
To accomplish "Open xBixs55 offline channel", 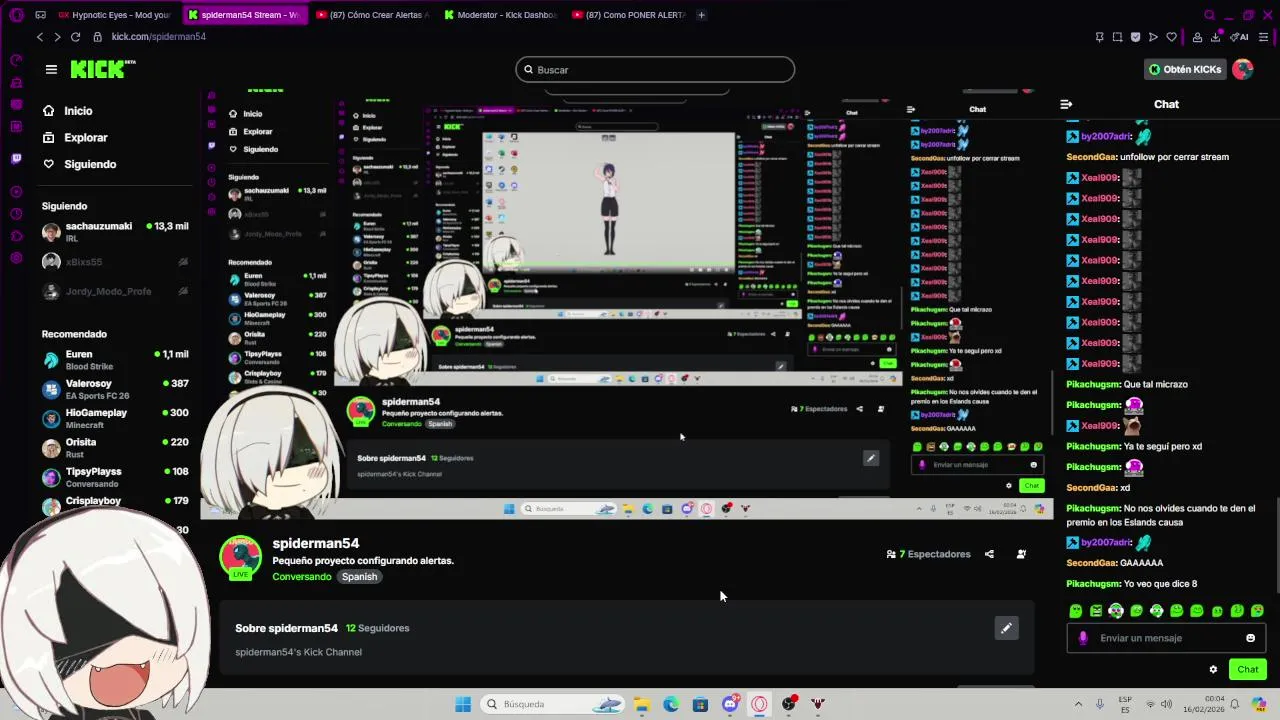I will coord(115,262).
